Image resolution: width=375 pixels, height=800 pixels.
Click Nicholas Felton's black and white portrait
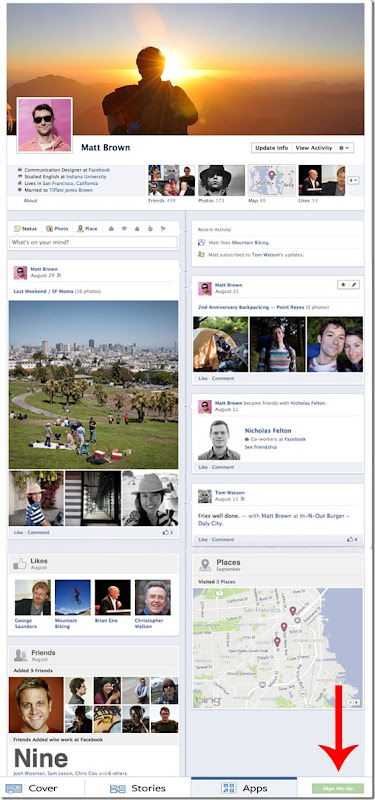[219, 440]
